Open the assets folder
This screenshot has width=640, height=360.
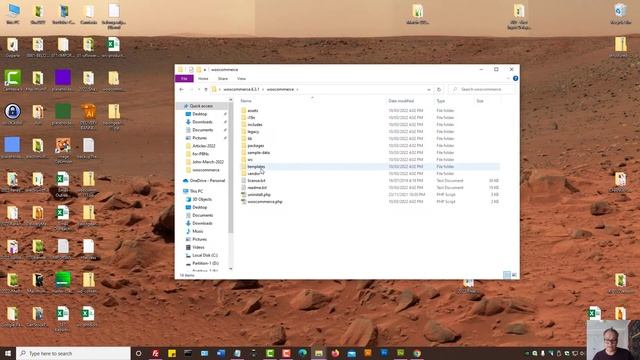pos(253,111)
